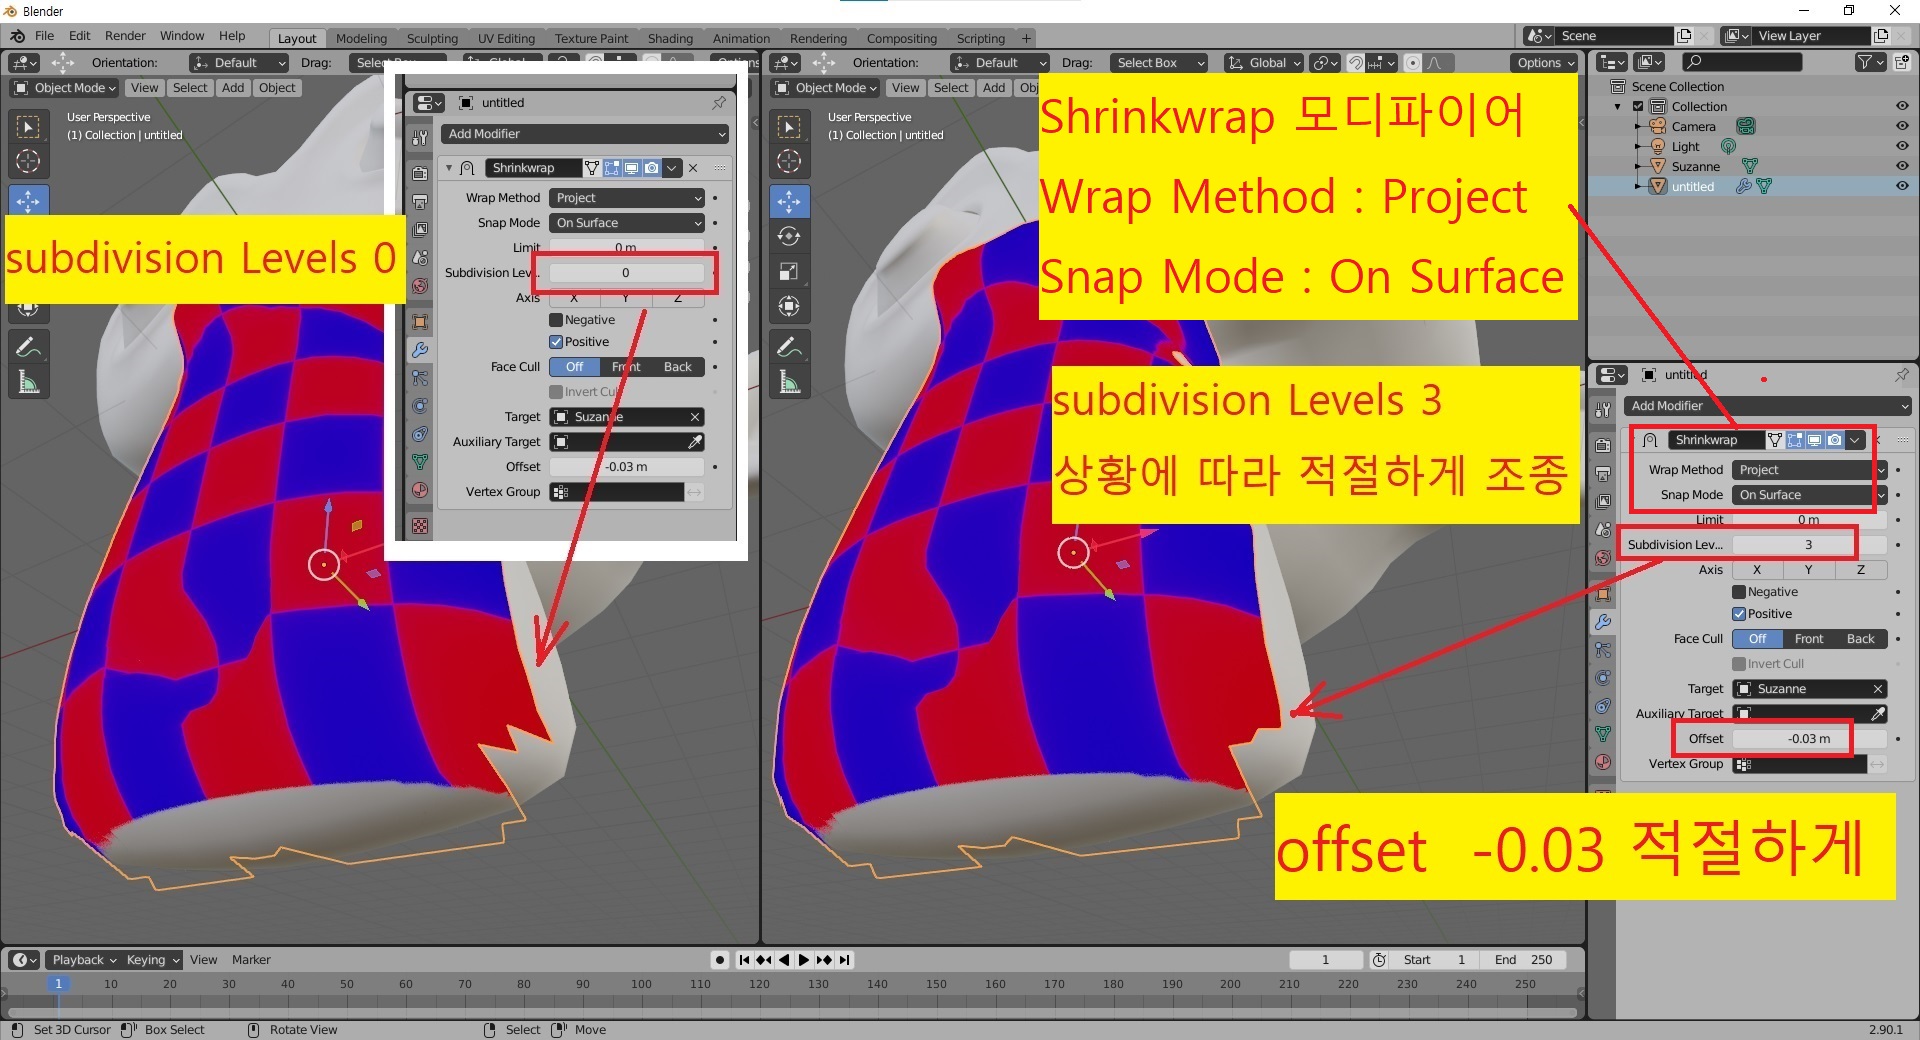Activate the Rotate tool in right viewport

pyautogui.click(x=789, y=236)
